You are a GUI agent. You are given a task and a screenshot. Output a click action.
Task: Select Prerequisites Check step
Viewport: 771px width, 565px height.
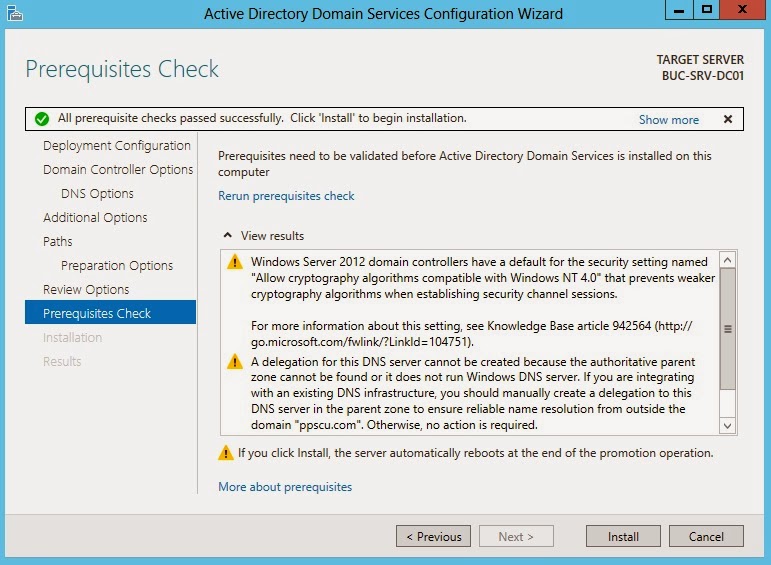[110, 312]
